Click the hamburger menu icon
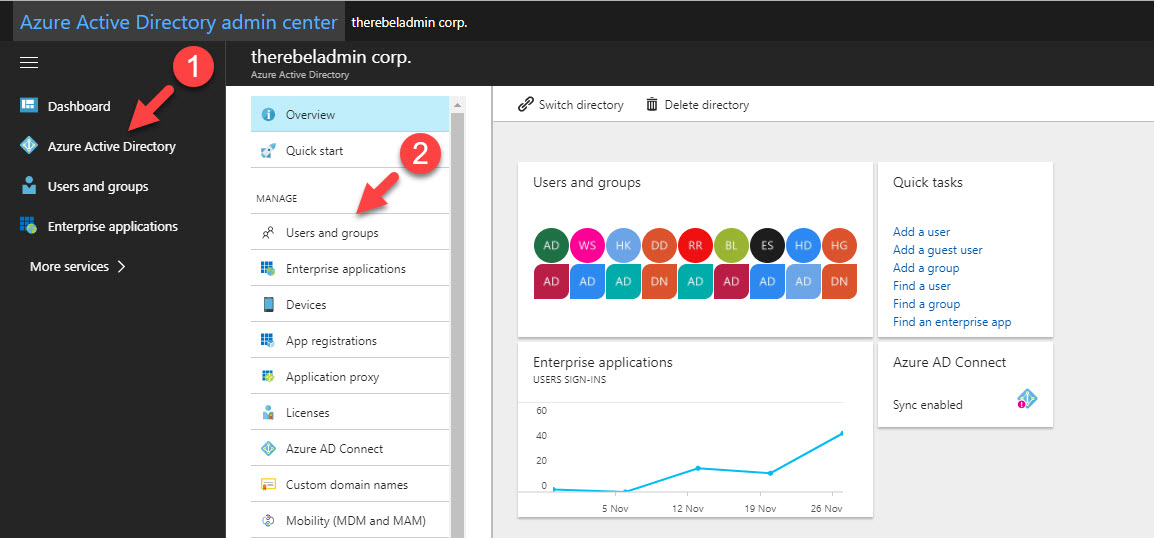Viewport: 1154px width, 538px height. point(29,63)
